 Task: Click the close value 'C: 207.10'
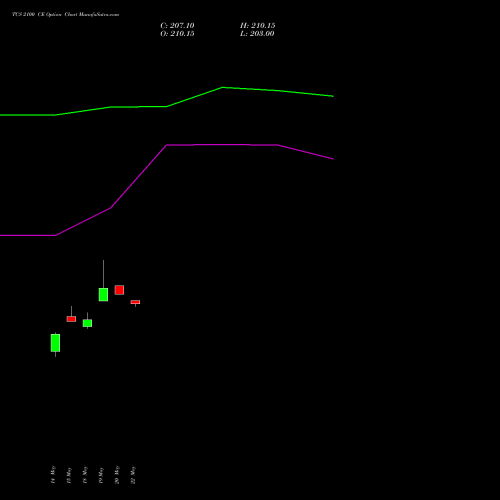177,26
